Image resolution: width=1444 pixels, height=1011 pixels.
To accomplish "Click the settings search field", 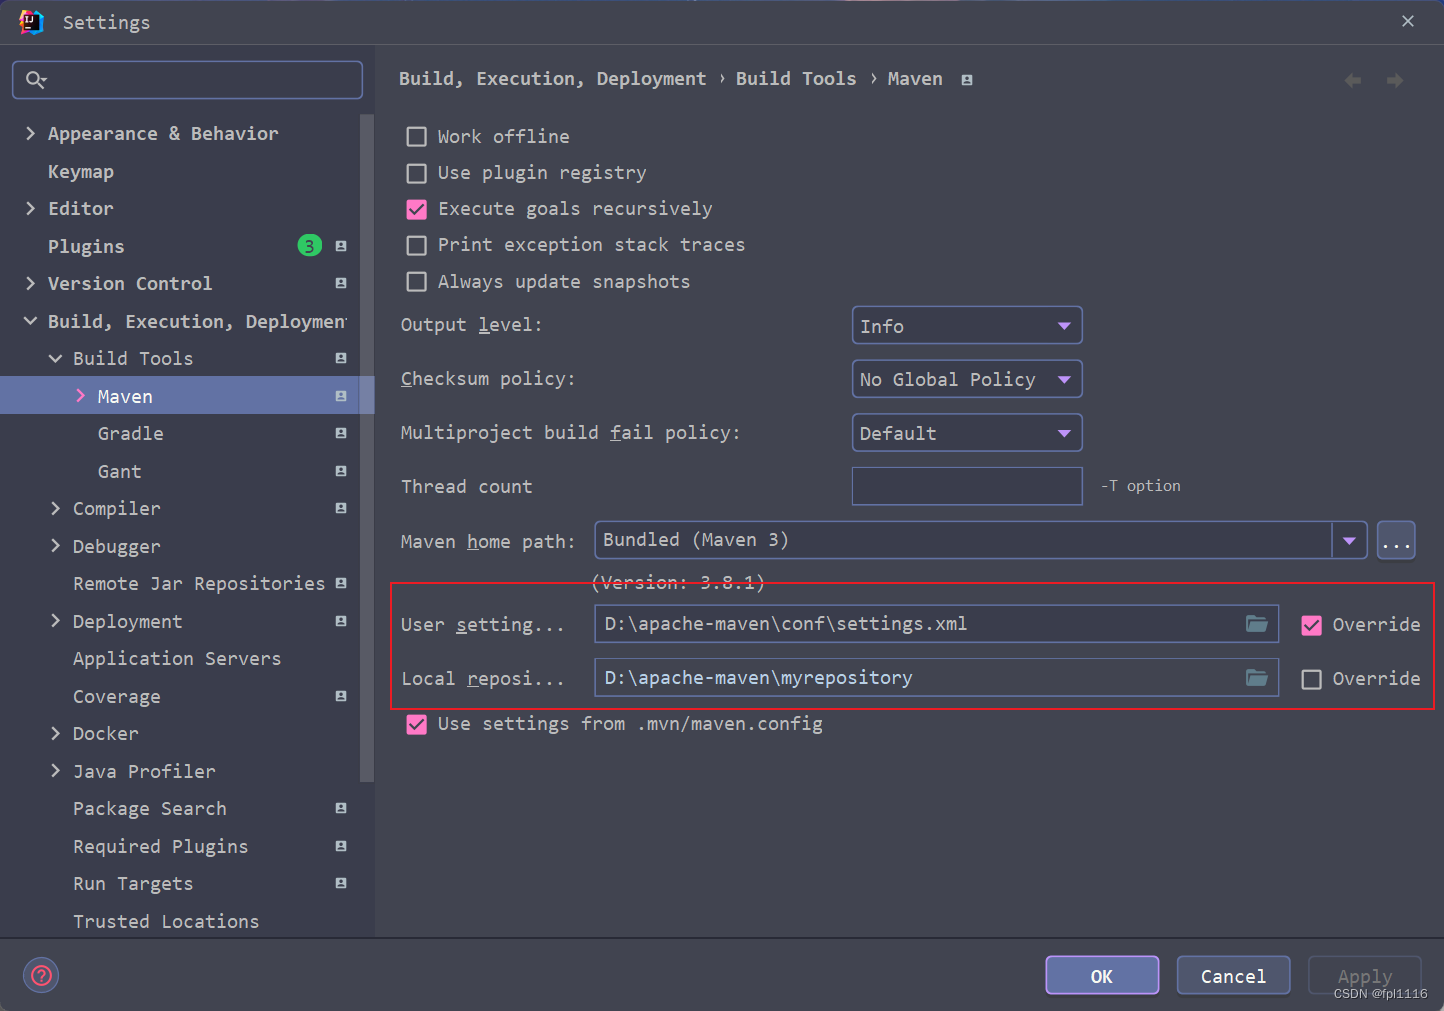I will [x=187, y=80].
